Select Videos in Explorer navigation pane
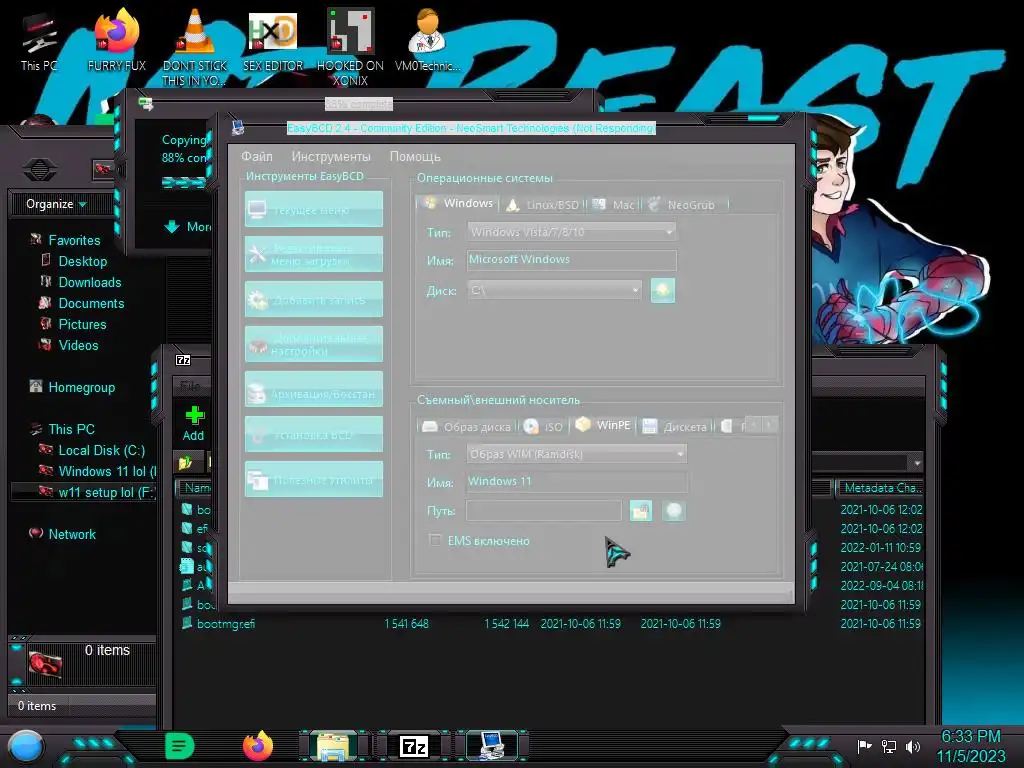The height and width of the screenshot is (768, 1024). tap(78, 345)
